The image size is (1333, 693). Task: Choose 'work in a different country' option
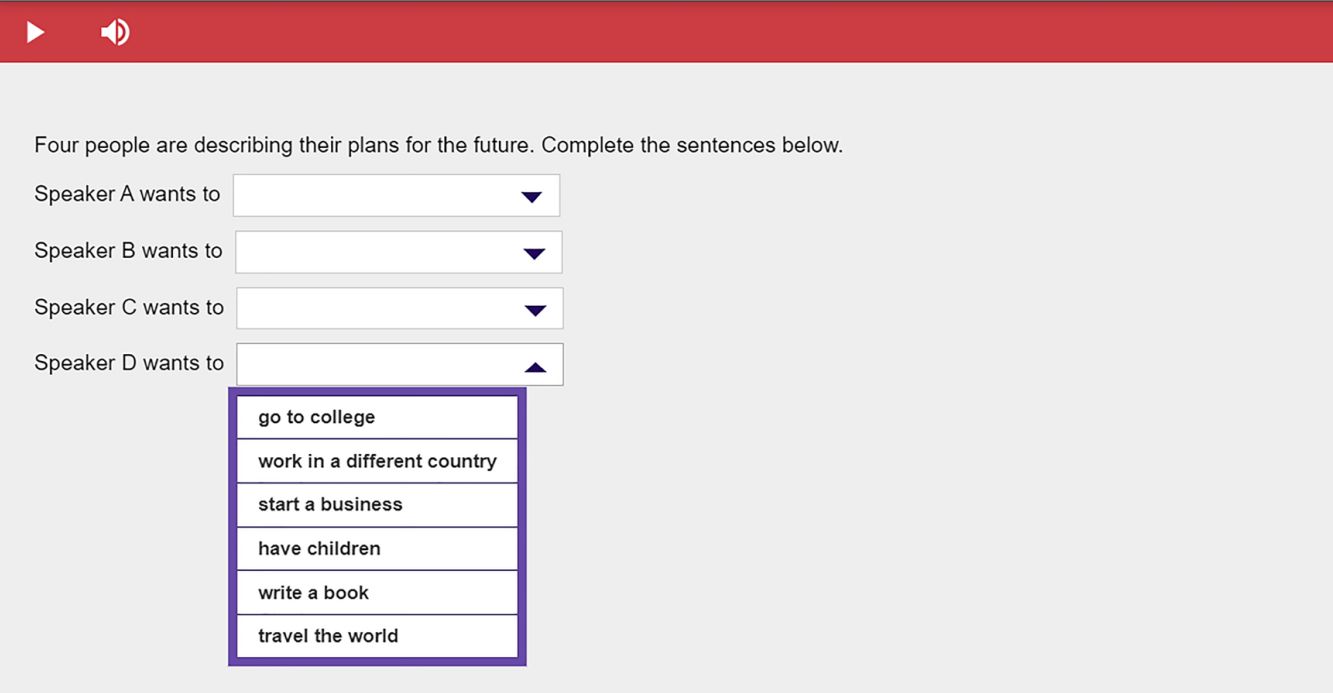[x=376, y=461]
